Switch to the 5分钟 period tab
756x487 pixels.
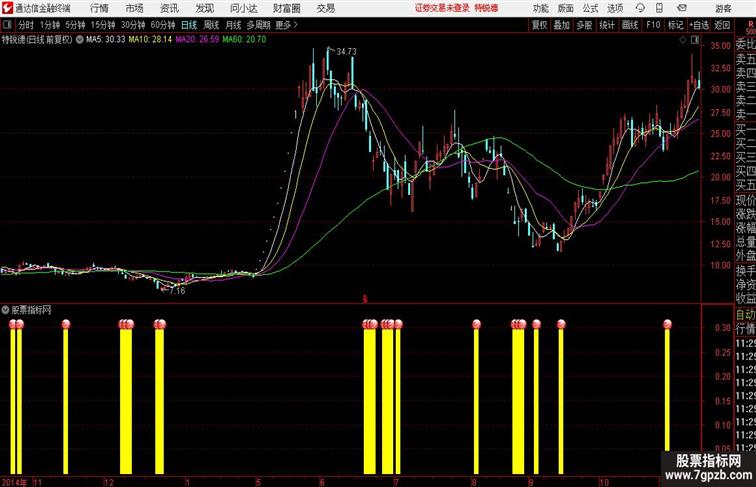[x=75, y=25]
